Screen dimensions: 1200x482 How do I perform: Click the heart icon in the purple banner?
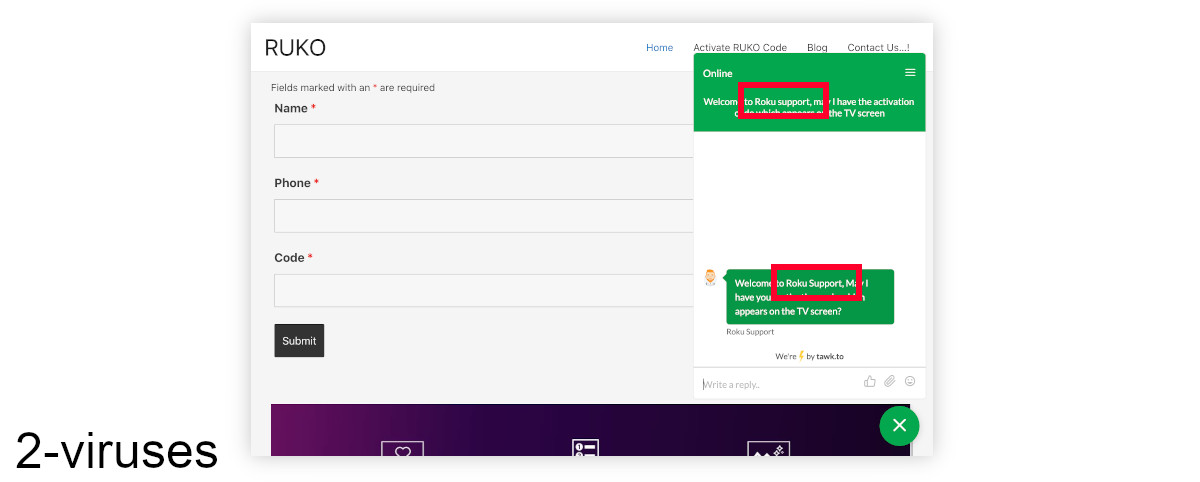(x=403, y=449)
